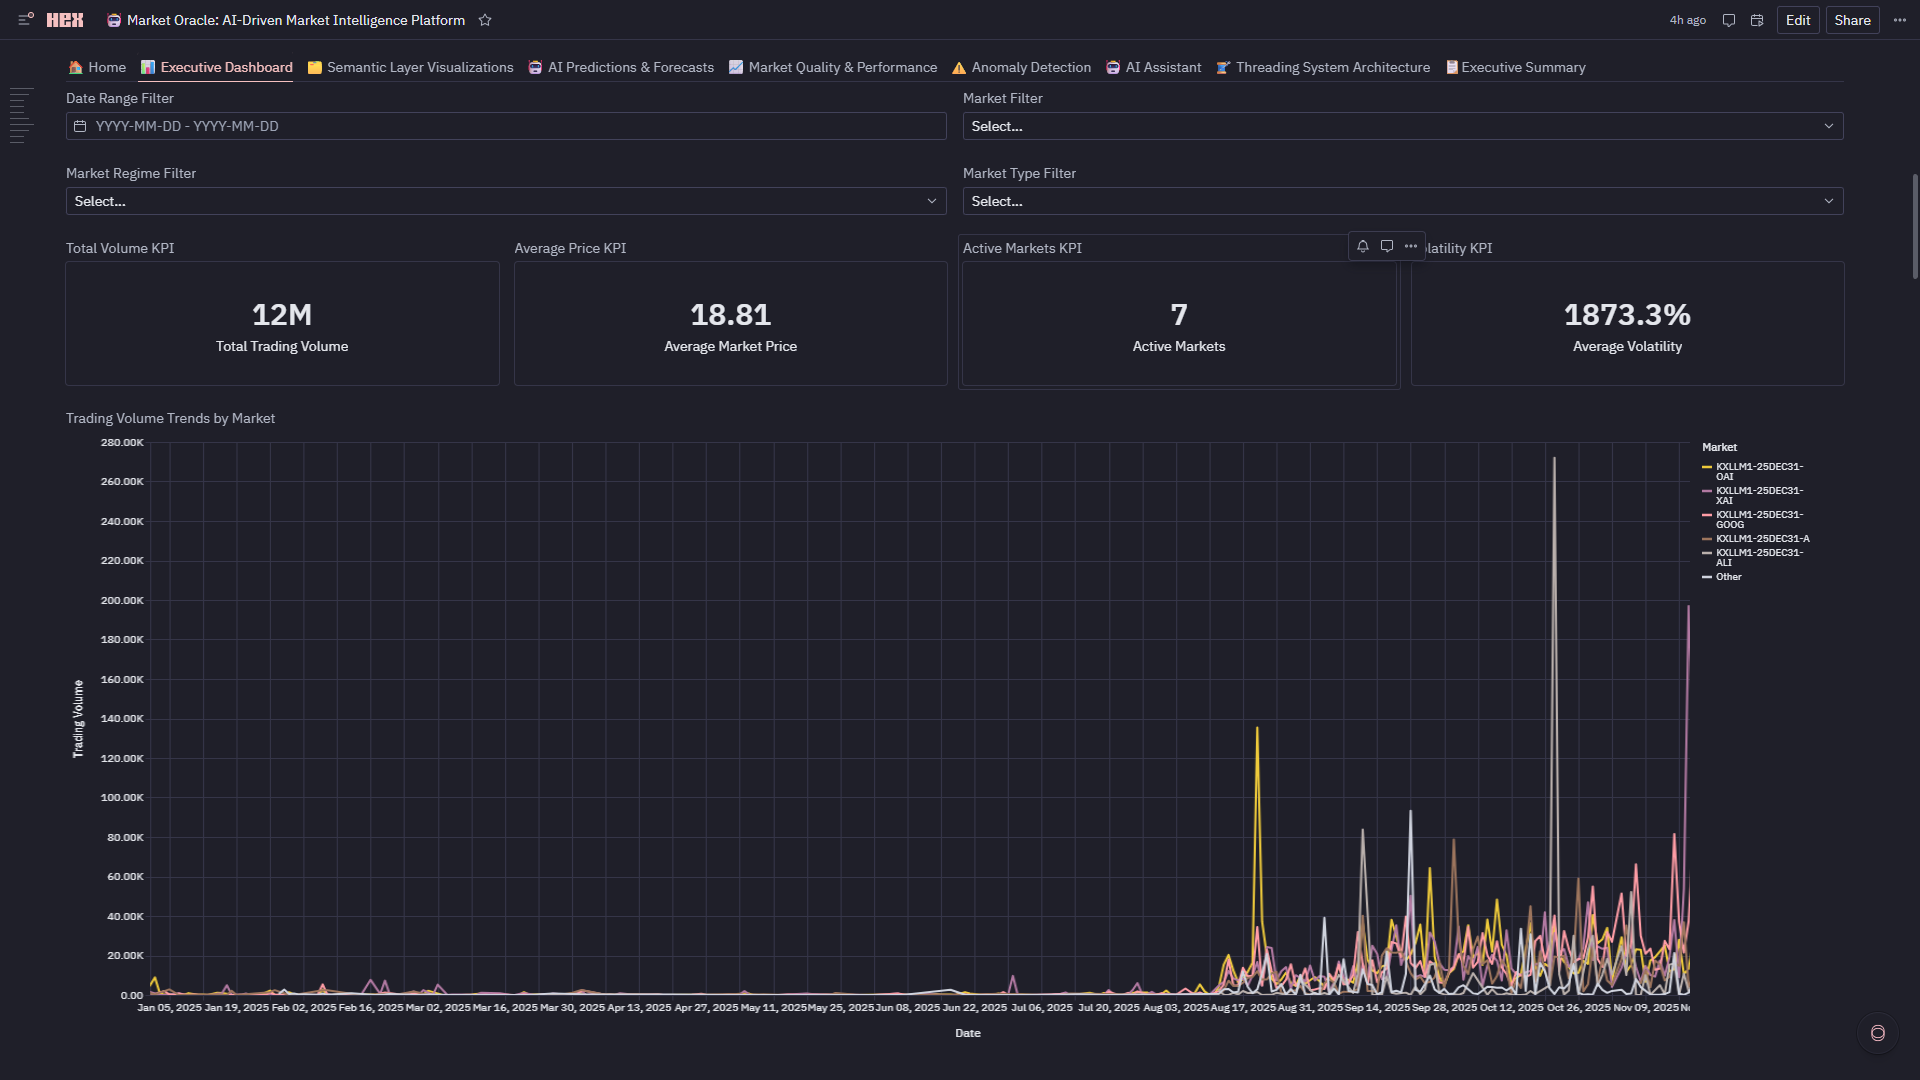The image size is (1920, 1080).
Task: Toggle KXLLM1-25DEC31-GOOG series in legend
Action: point(1758,519)
